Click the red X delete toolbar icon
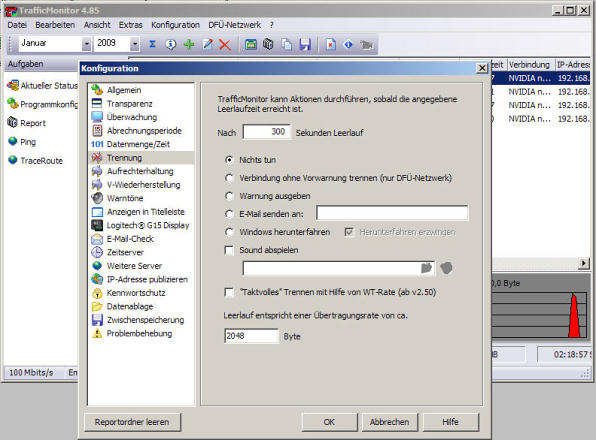 (225, 44)
